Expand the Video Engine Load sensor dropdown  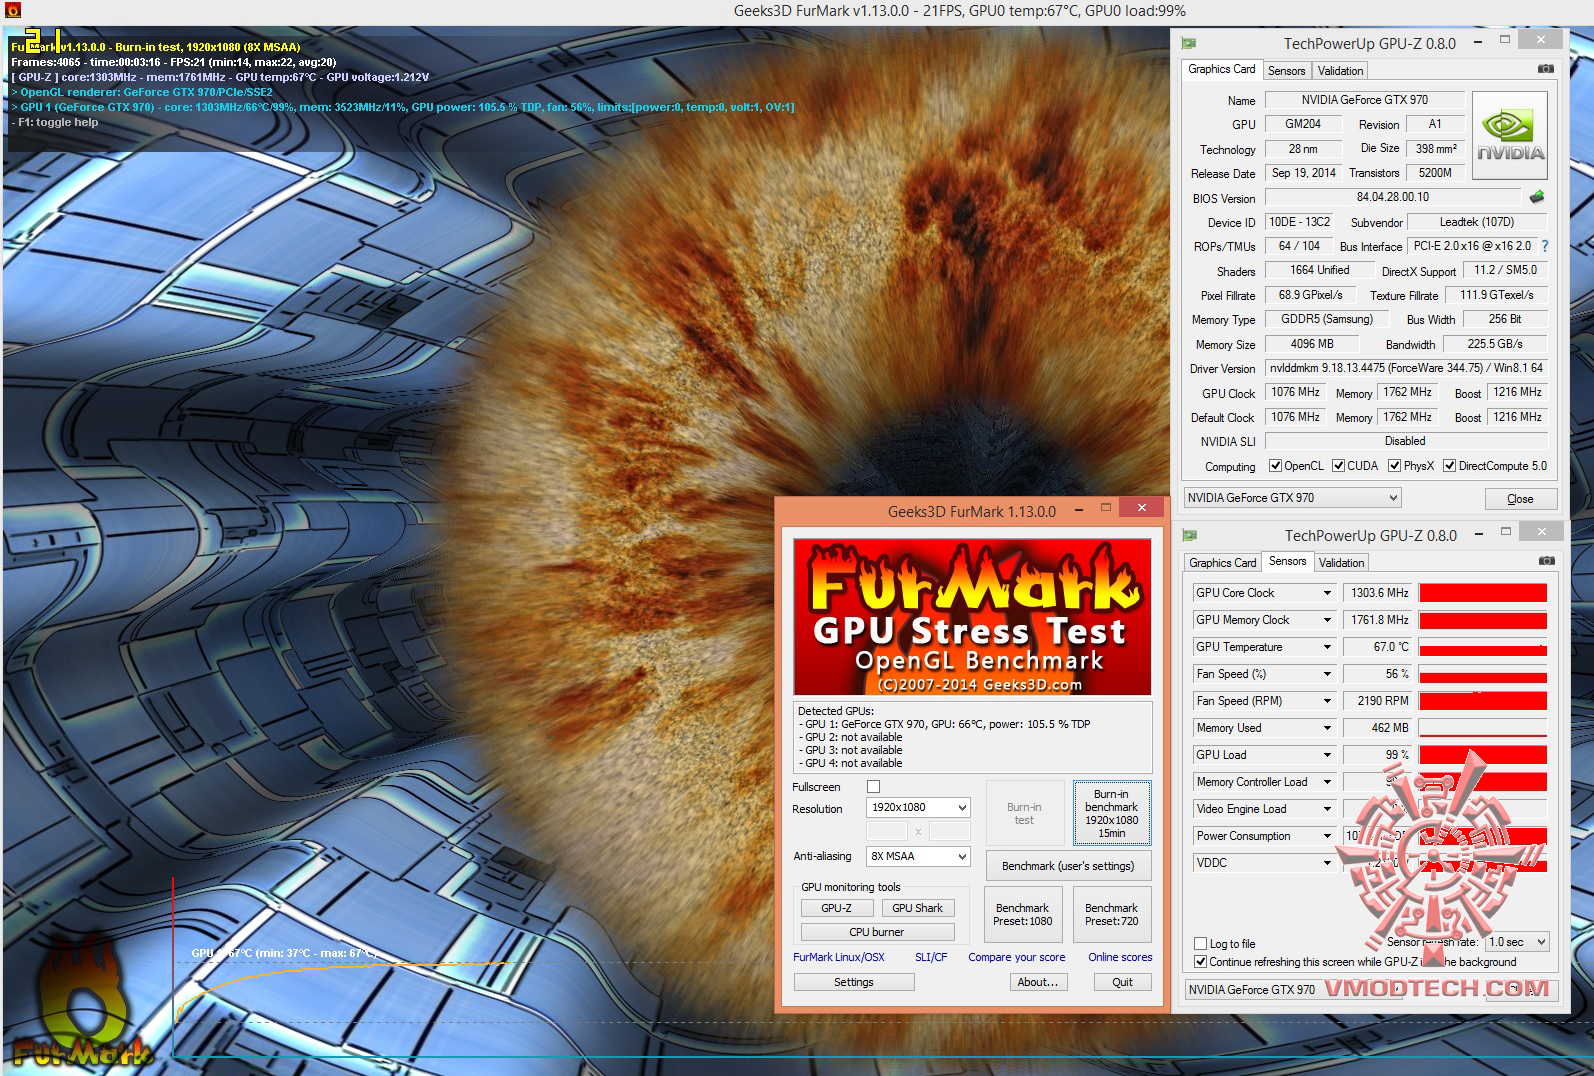pyautogui.click(x=1327, y=809)
